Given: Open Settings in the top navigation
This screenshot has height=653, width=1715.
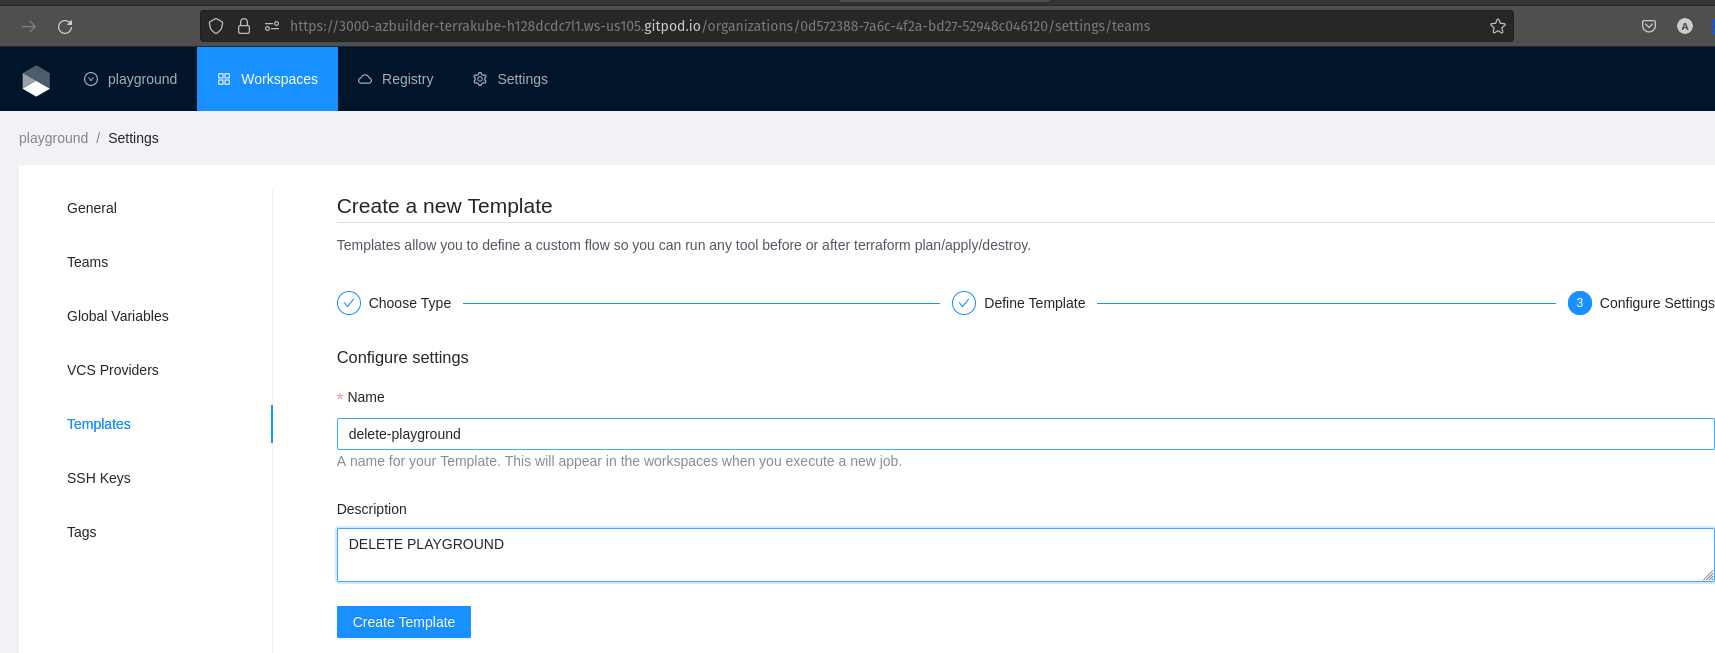Looking at the screenshot, I should coord(511,79).
